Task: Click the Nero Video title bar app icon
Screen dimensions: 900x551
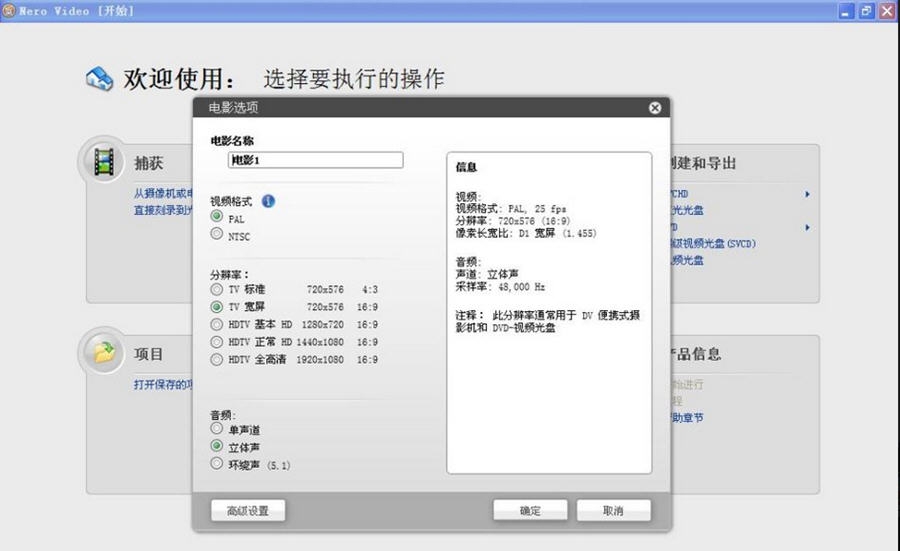Action: tap(9, 10)
